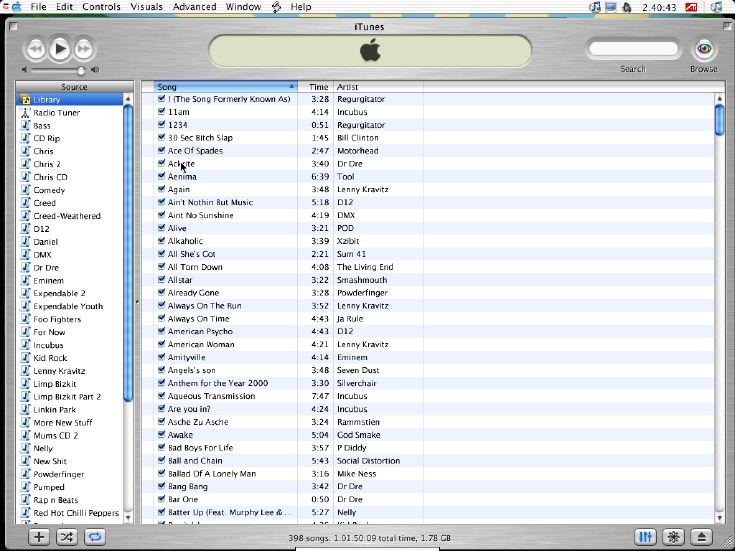Image resolution: width=735 pixels, height=551 pixels.
Task: Eject disc with the eject button
Action: click(x=702, y=537)
